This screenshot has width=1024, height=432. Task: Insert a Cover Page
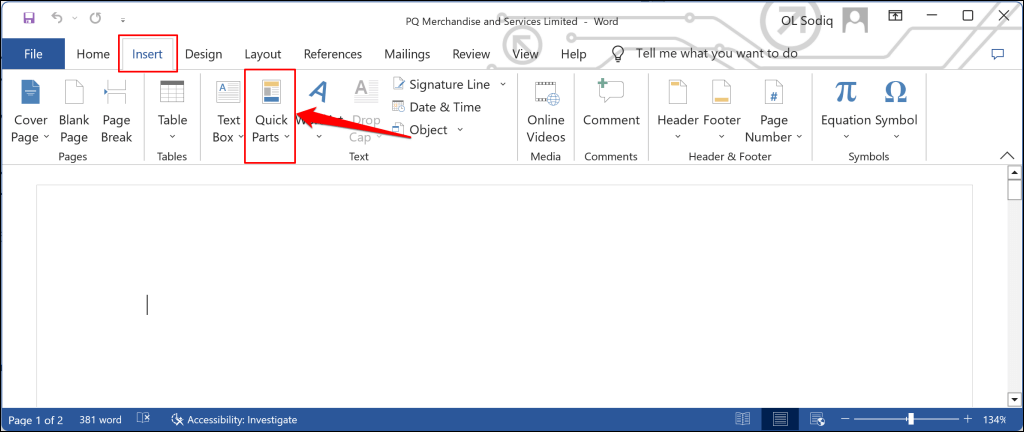tap(31, 111)
